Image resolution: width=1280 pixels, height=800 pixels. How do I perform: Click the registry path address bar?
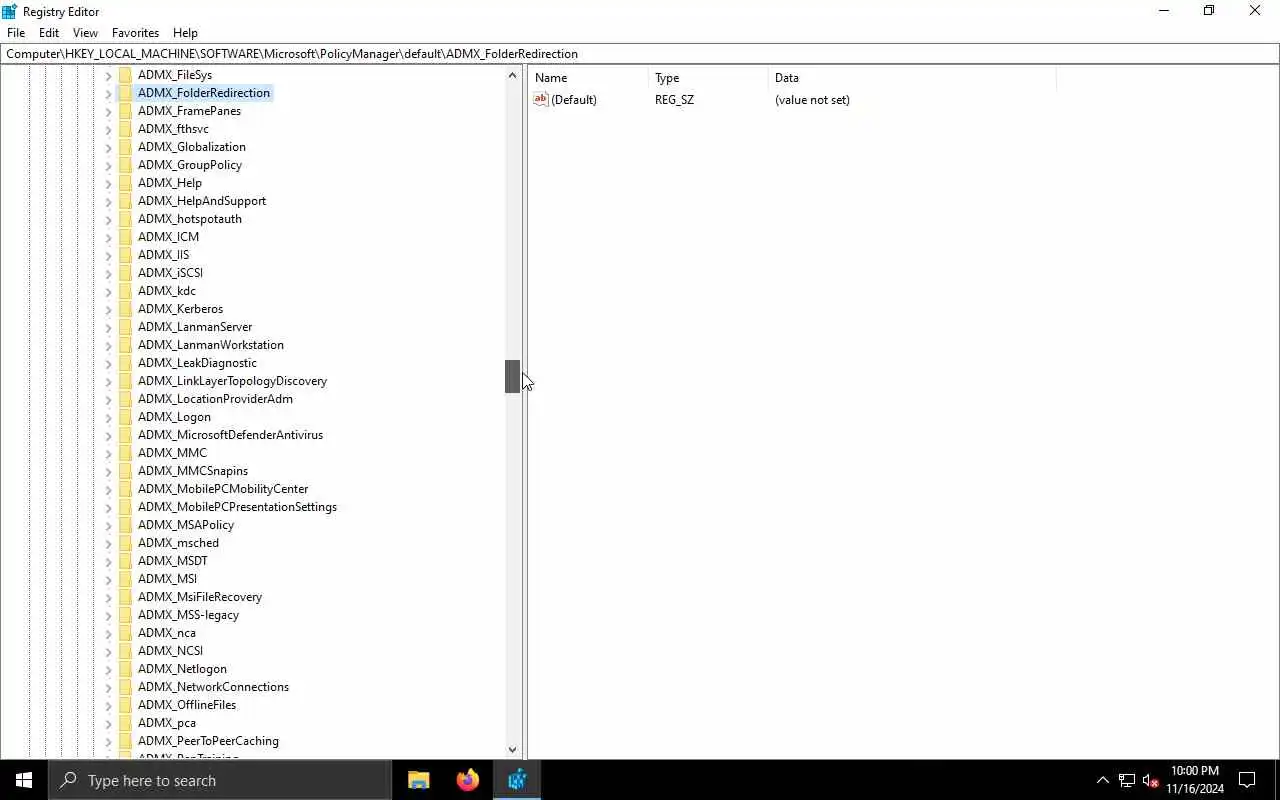[x=640, y=54]
